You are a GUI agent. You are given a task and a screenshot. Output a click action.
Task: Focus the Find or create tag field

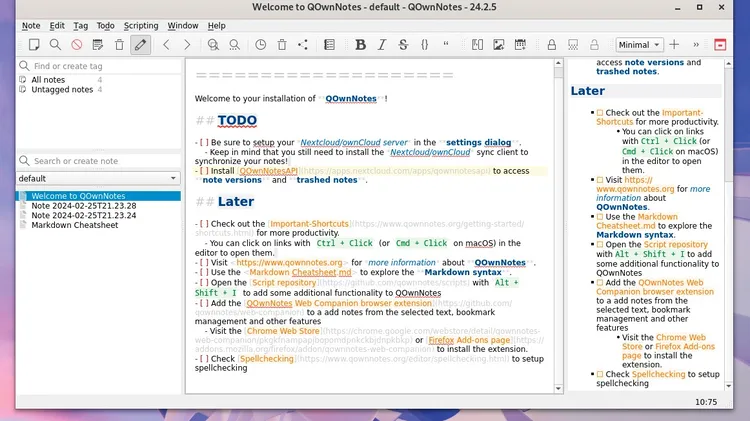(99, 66)
